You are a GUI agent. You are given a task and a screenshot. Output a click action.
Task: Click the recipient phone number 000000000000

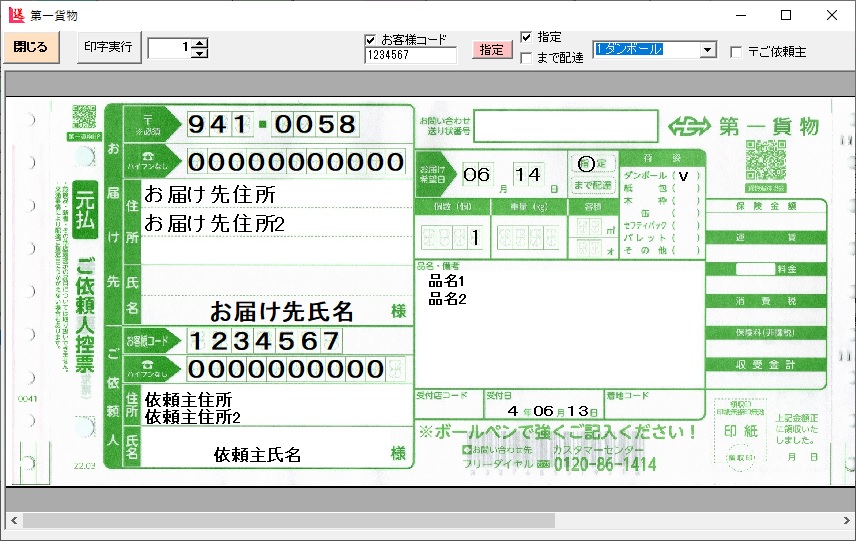[x=296, y=162]
